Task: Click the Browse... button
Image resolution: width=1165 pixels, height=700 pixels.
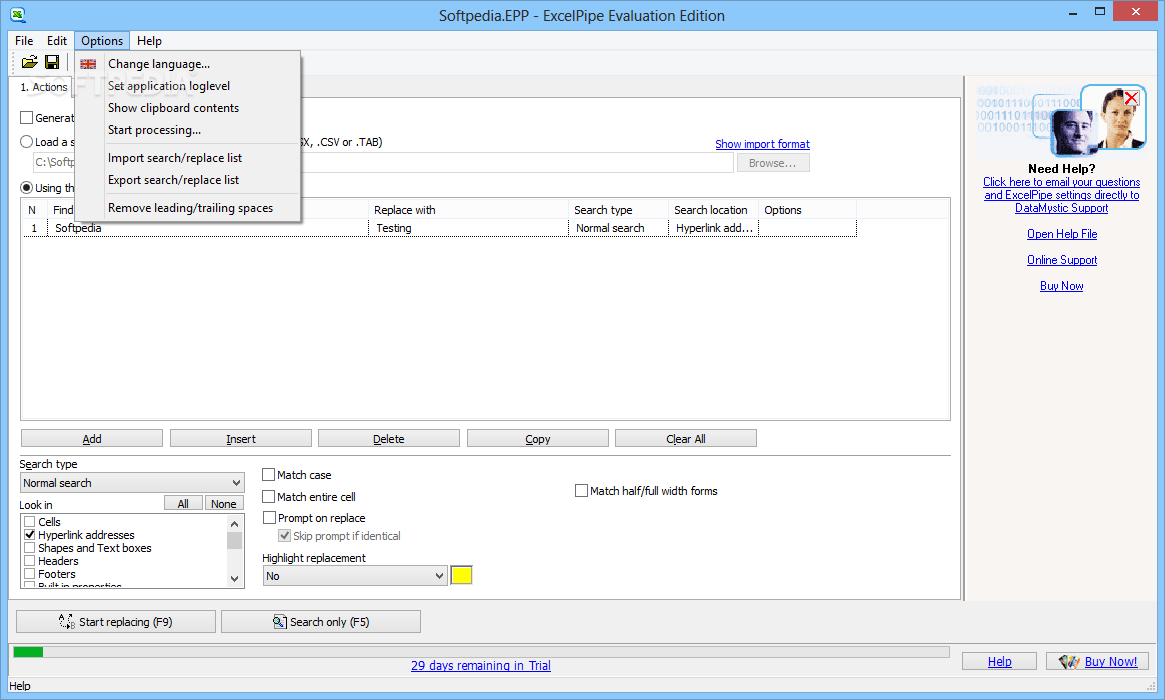Action: pos(773,163)
